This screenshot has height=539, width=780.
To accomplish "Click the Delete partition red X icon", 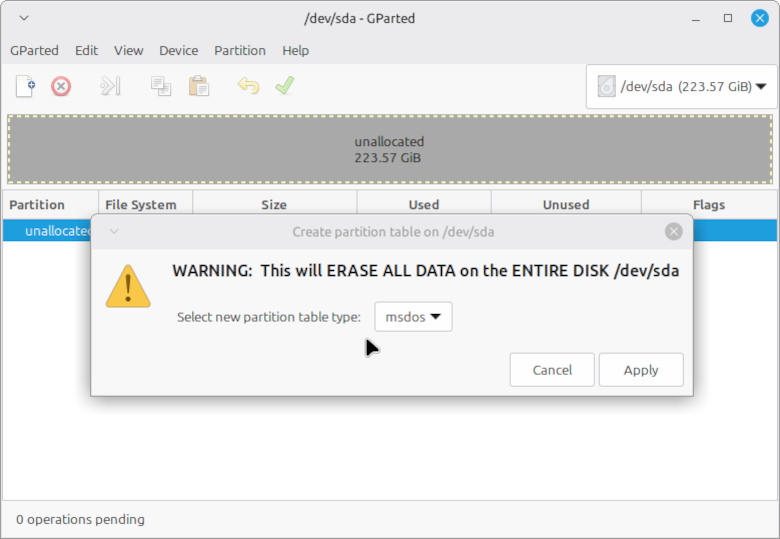I will [x=61, y=86].
